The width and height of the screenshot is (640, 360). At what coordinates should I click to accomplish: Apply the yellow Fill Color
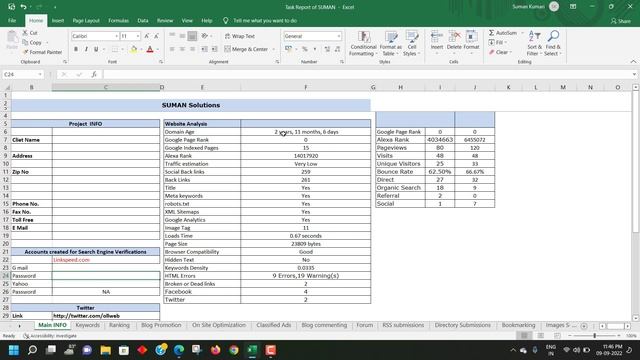tap(133, 49)
